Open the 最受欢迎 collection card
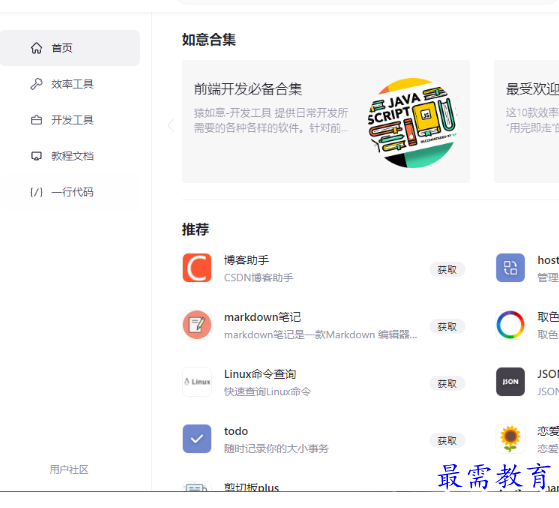 [527, 122]
